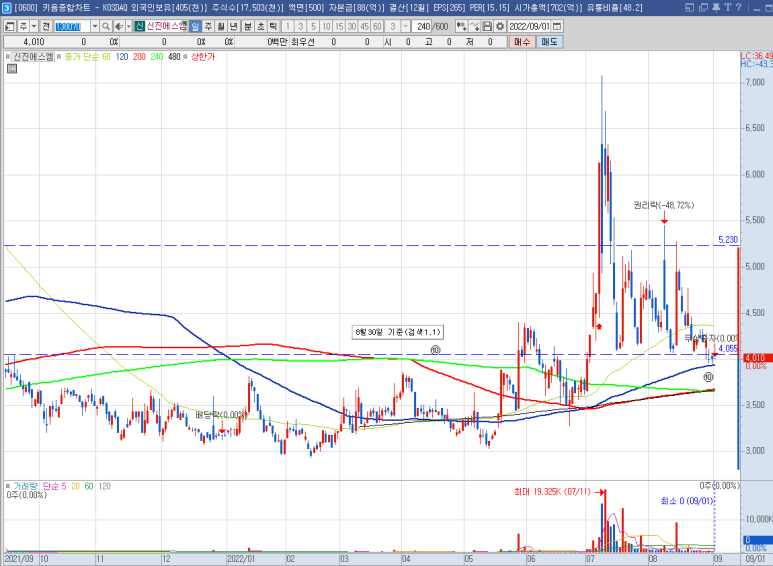Click the 신 badge beside the stock name

[140, 27]
